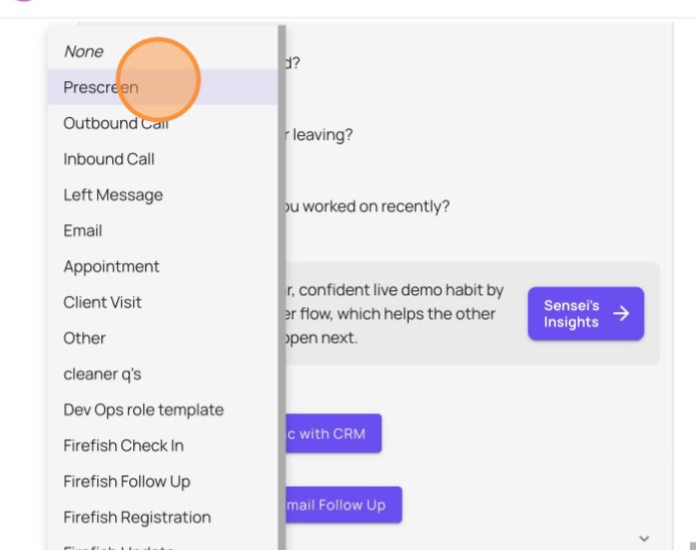
Task: Expand the chevron at bottom right
Action: point(644,538)
